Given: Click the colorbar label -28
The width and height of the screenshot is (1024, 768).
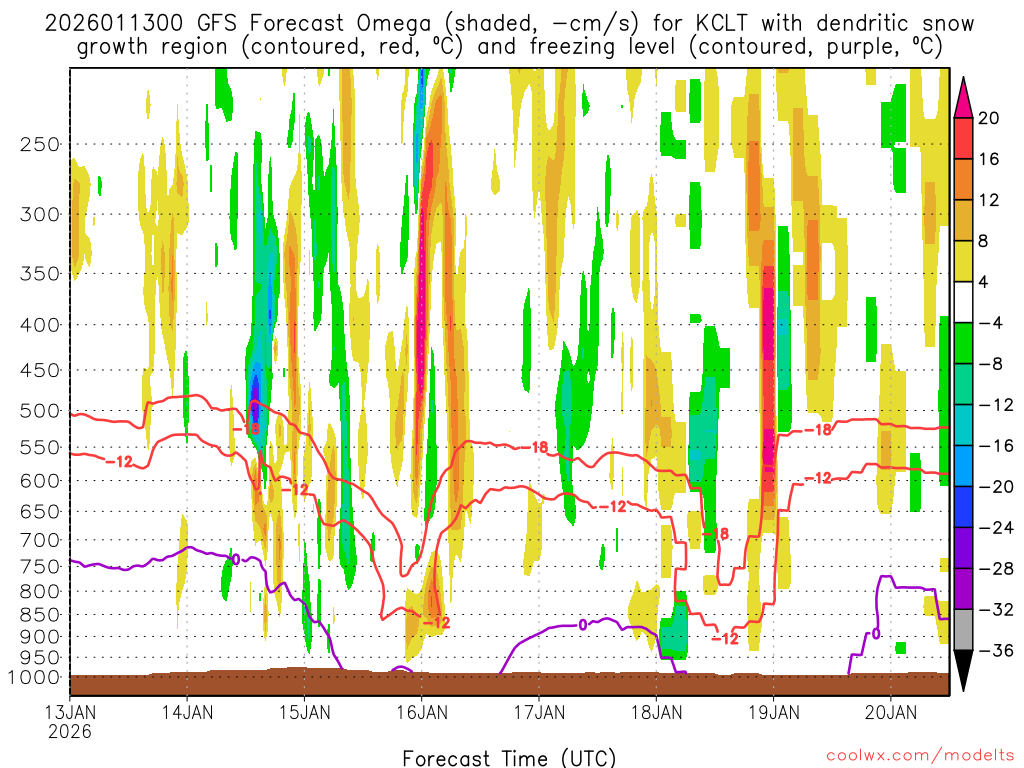Looking at the screenshot, I should tap(995, 569).
